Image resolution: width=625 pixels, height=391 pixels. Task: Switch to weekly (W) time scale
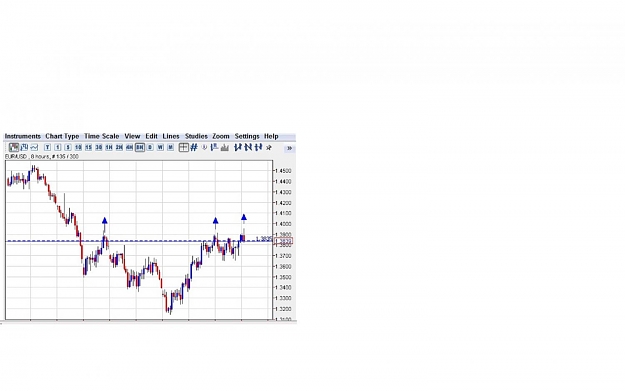(160, 147)
